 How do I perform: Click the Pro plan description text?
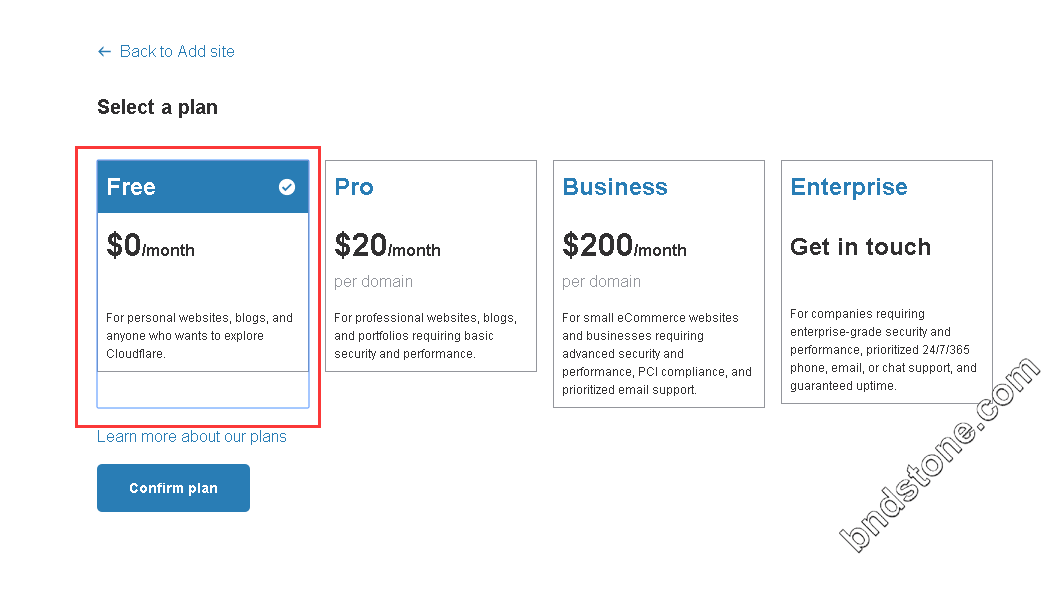[425, 336]
